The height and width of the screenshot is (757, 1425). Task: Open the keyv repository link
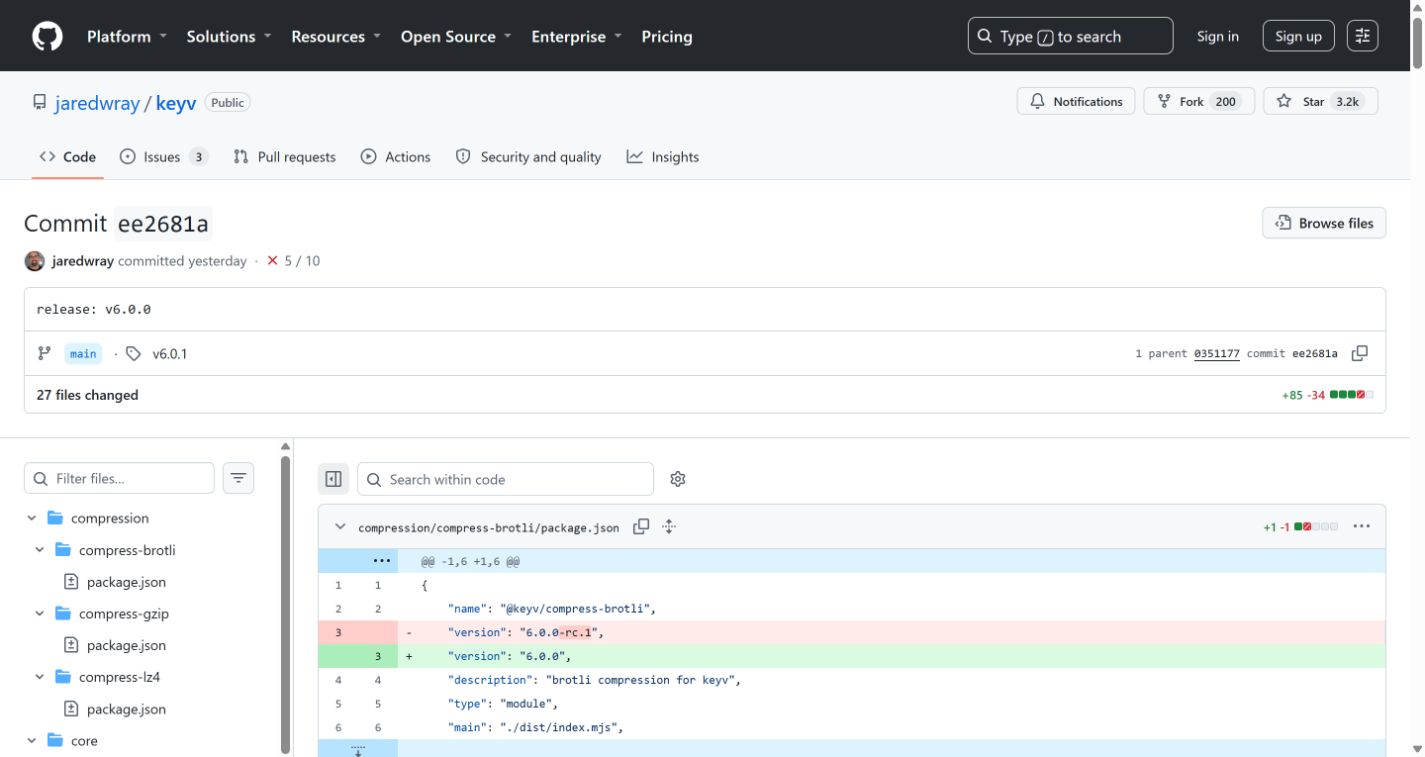pos(176,103)
